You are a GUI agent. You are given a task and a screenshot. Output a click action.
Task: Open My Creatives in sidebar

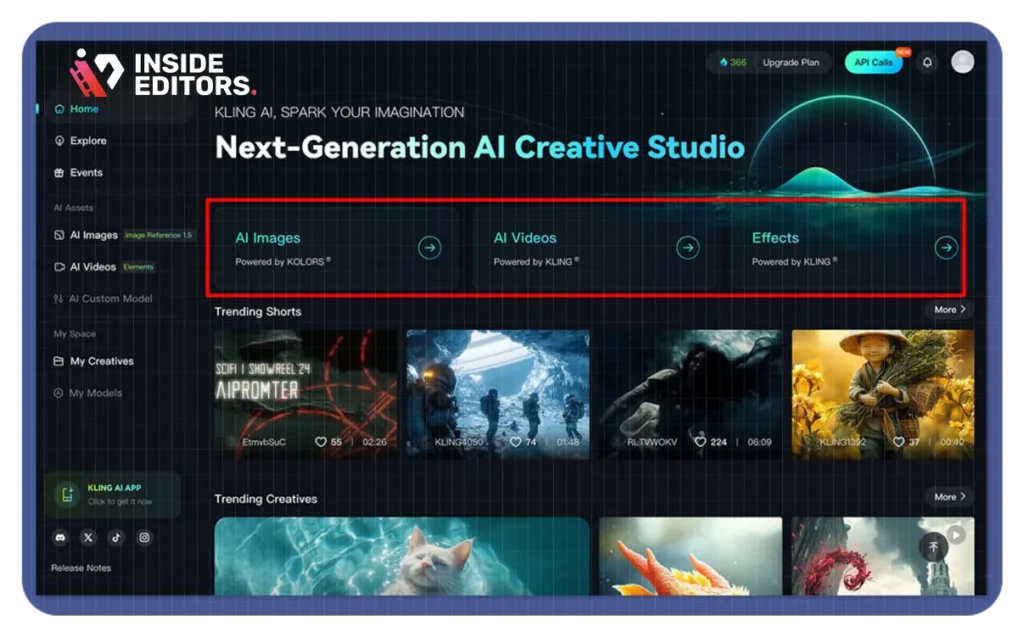94,361
